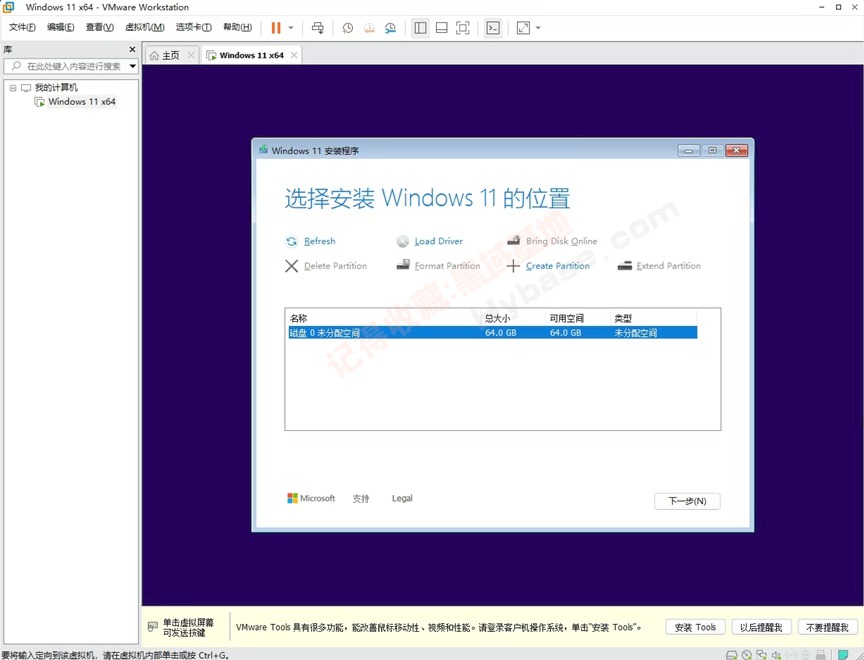Viewport: 864px width, 660px height.
Task: Click the Create Partition link
Action: coord(557,266)
